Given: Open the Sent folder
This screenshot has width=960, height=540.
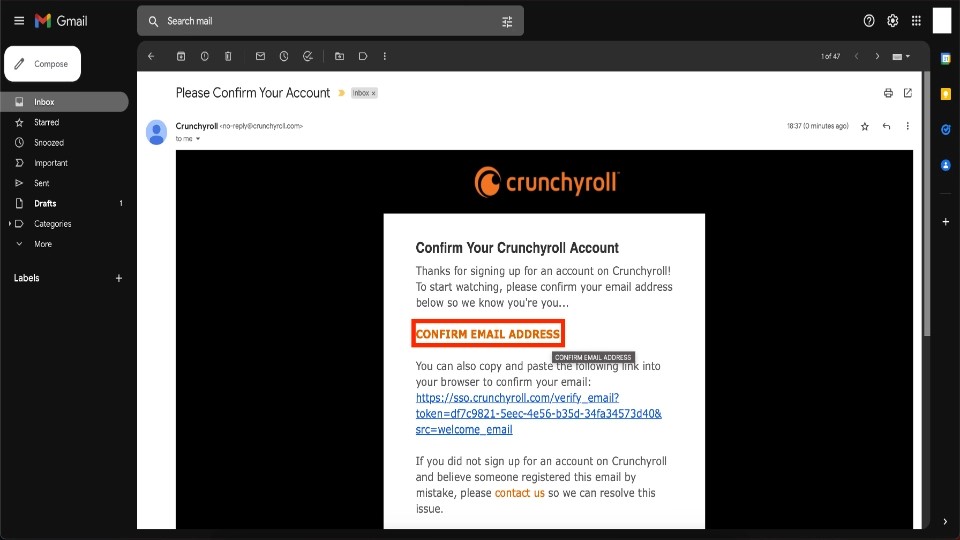Looking at the screenshot, I should click(64, 183).
